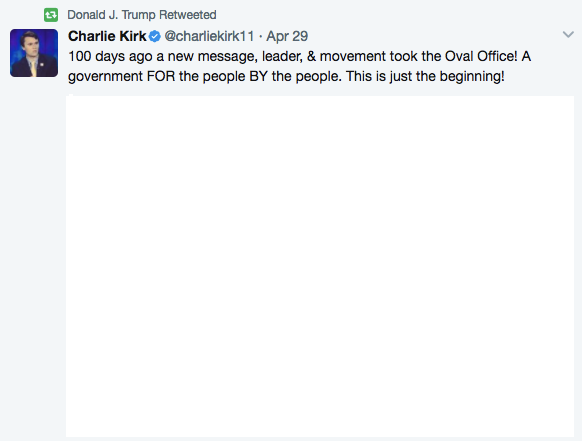The width and height of the screenshot is (582, 441).
Task: Open the down-arrow menu at the tweet's corner
Action: click(568, 35)
